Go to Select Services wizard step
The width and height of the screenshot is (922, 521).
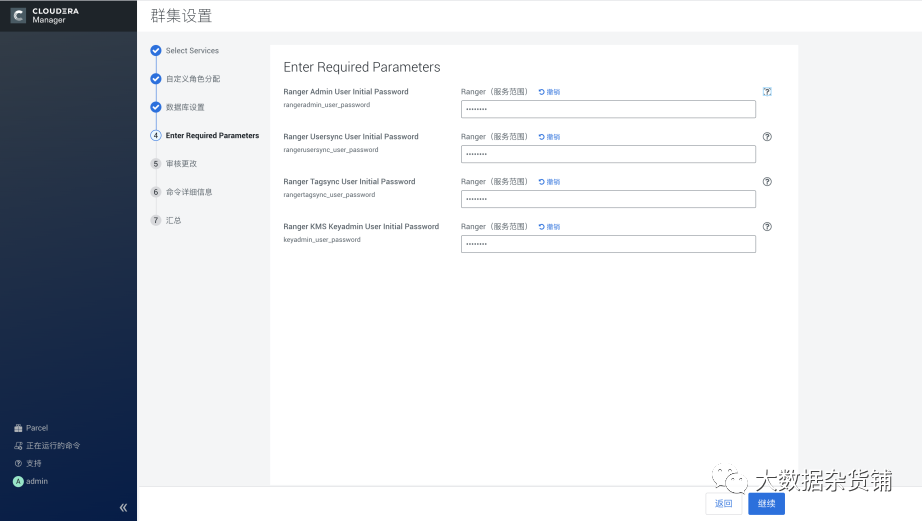coord(192,51)
